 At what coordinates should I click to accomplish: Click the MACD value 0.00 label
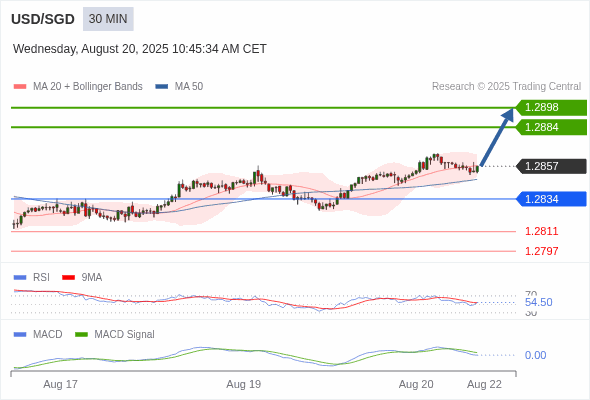pyautogui.click(x=535, y=355)
